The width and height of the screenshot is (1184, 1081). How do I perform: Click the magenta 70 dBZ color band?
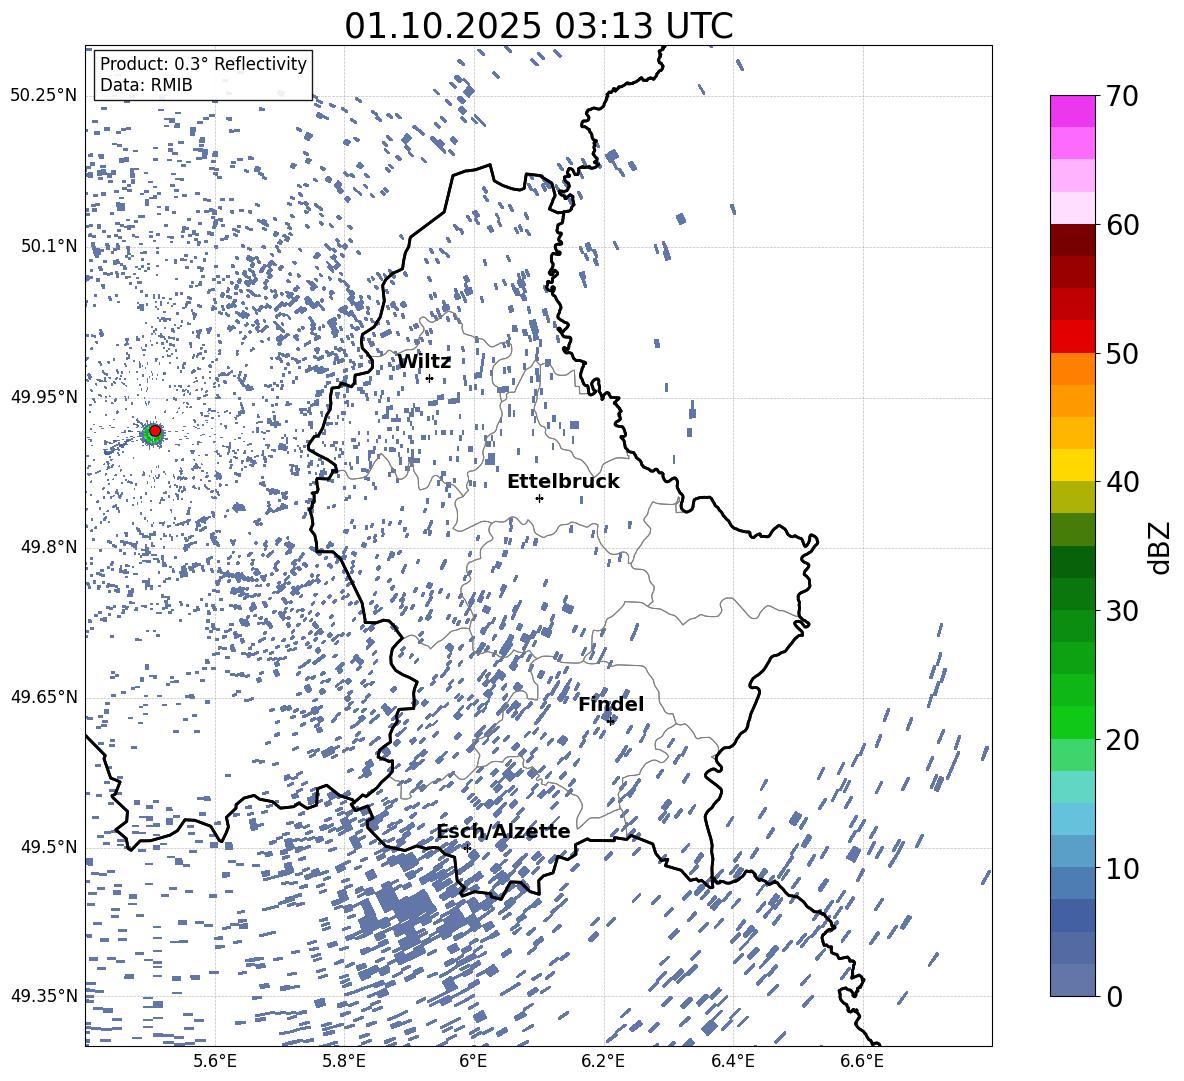point(1073,111)
